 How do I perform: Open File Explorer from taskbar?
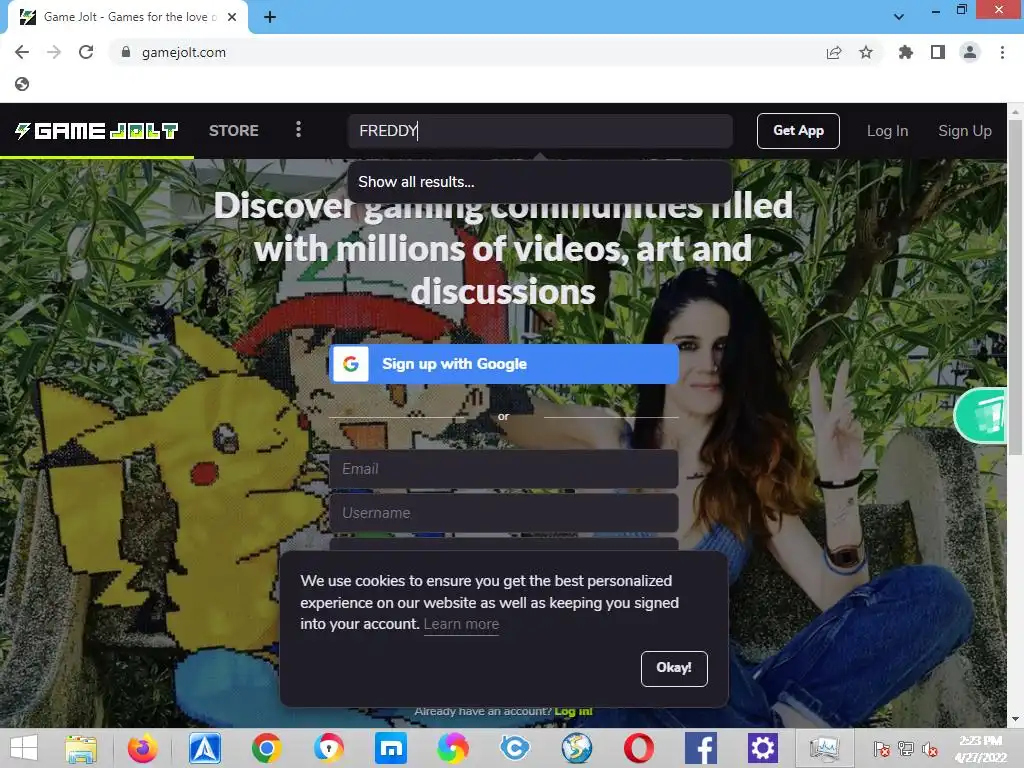81,748
